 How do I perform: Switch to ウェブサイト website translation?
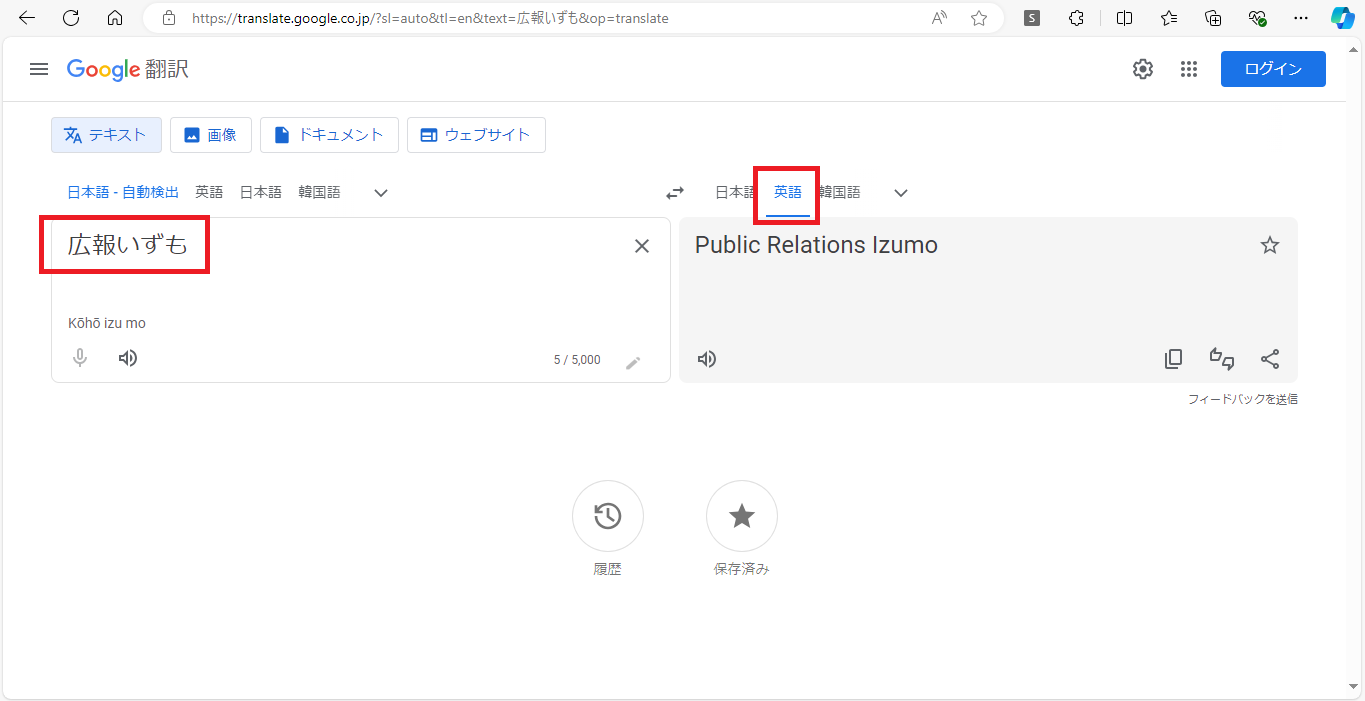click(x=476, y=135)
